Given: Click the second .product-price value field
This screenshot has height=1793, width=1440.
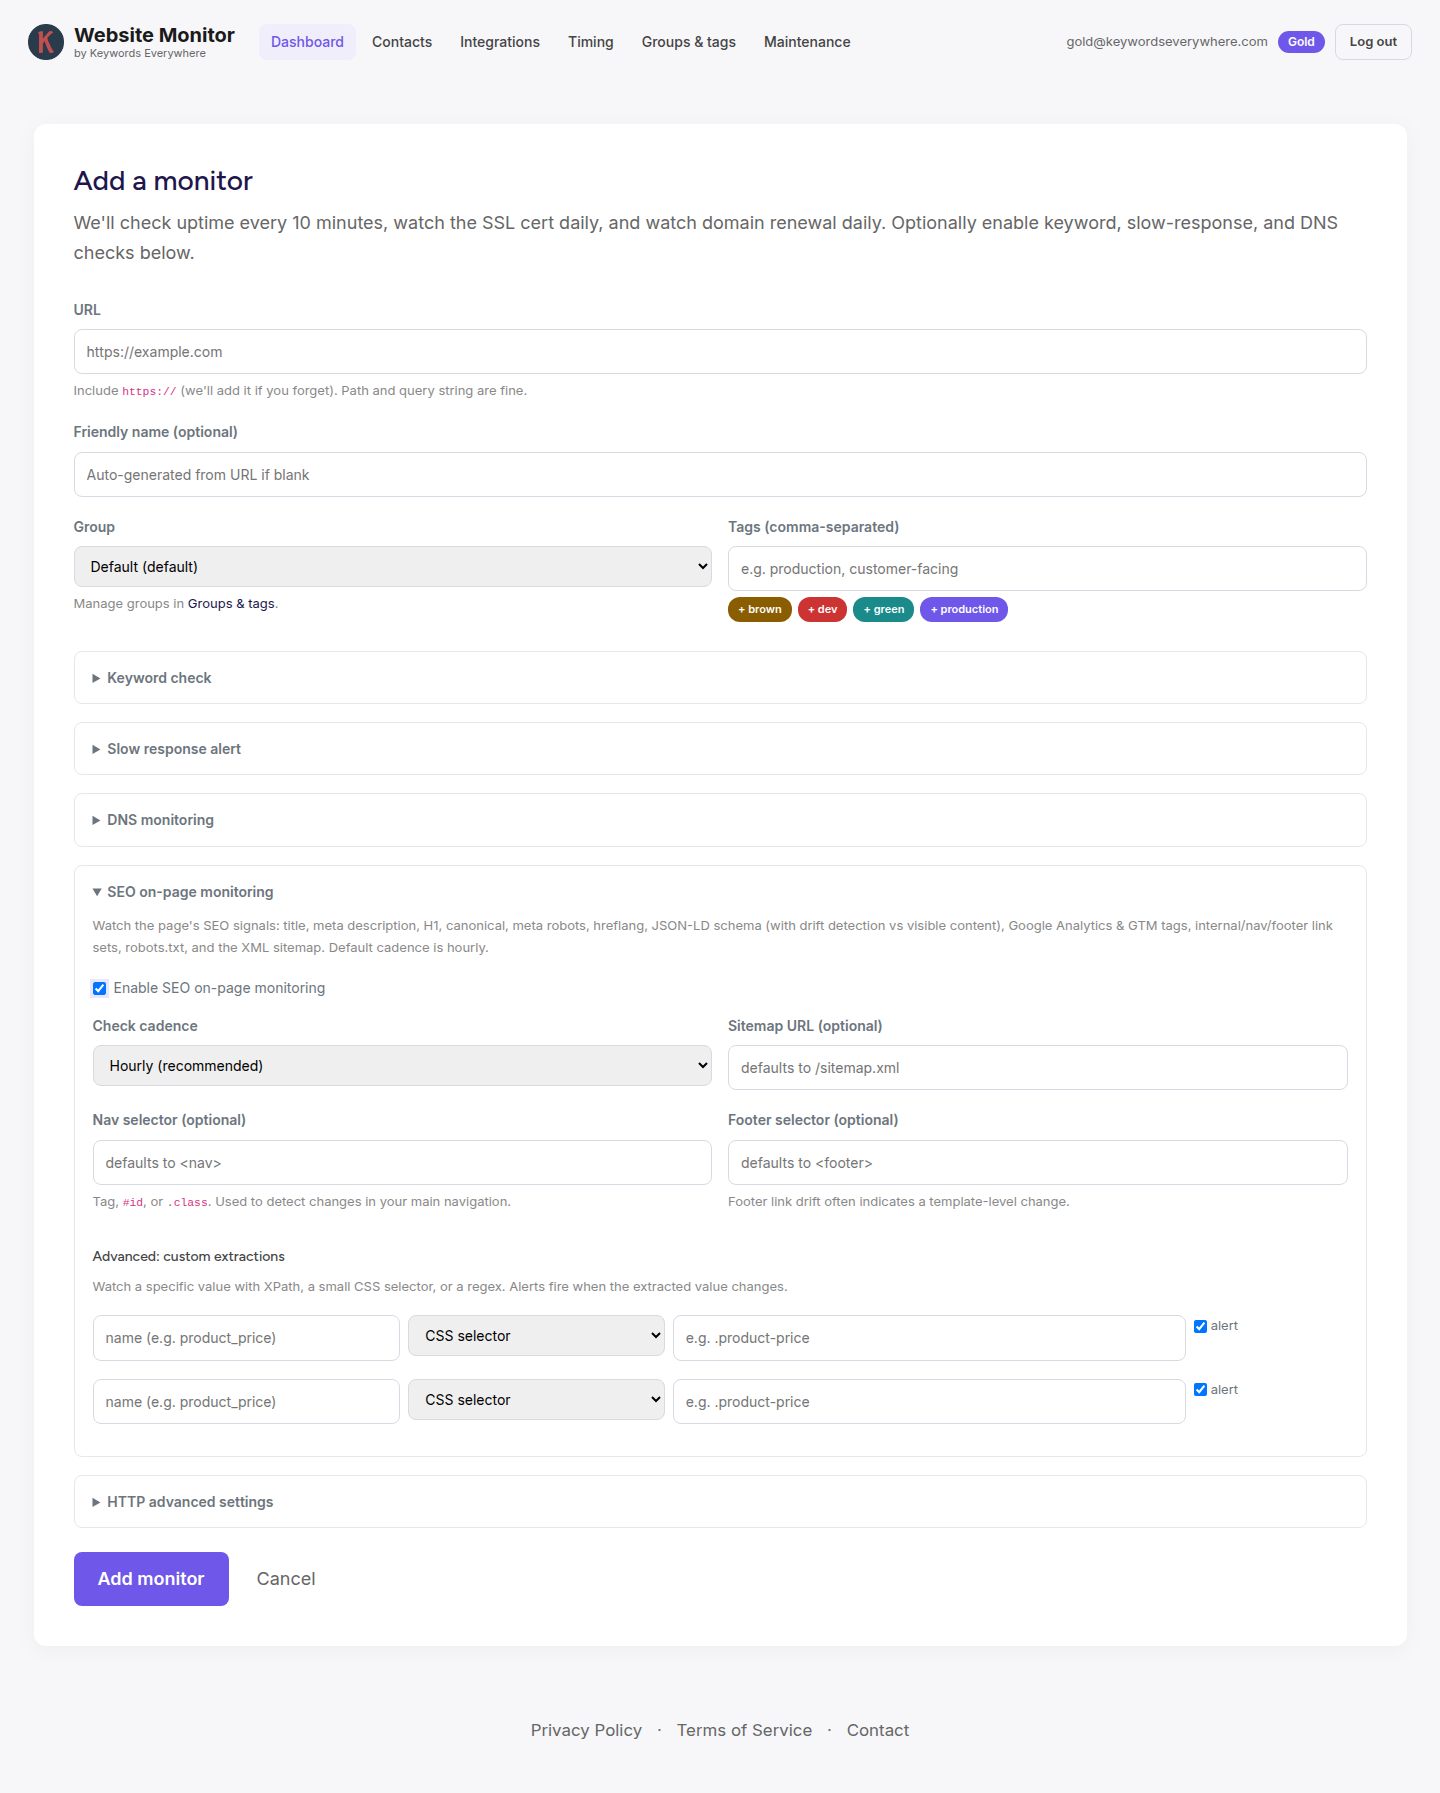Looking at the screenshot, I should [929, 1402].
